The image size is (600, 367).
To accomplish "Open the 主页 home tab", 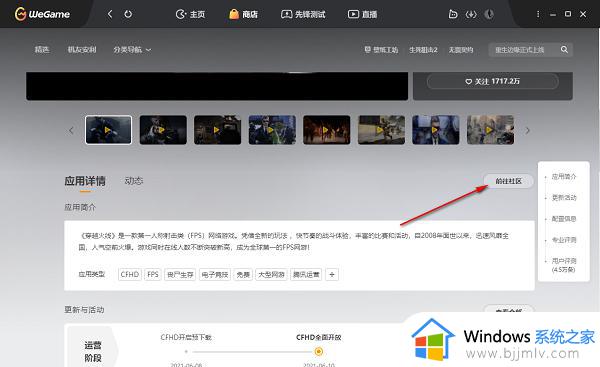I will click(x=190, y=14).
